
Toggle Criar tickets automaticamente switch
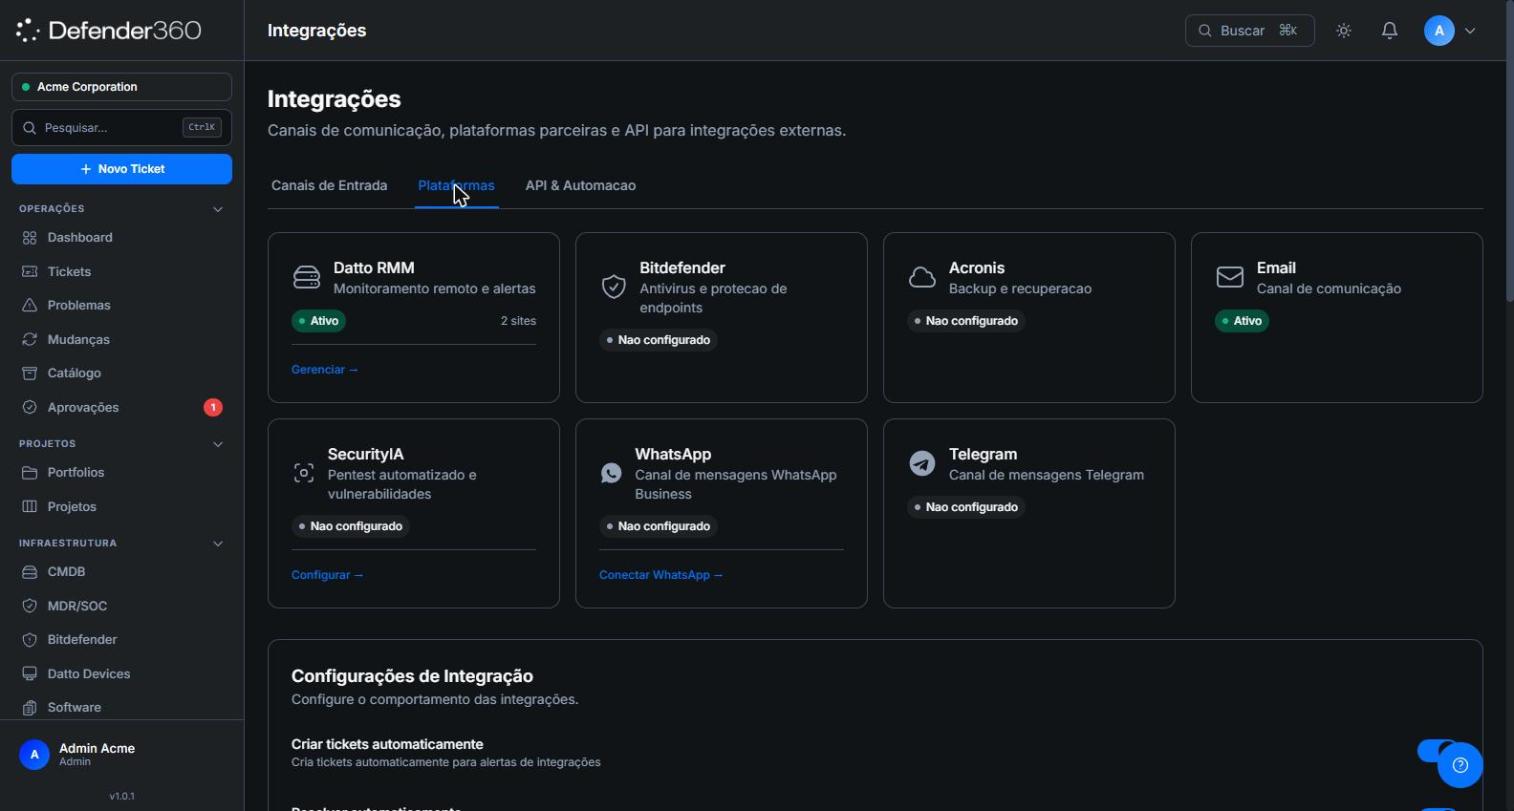pos(1437,750)
